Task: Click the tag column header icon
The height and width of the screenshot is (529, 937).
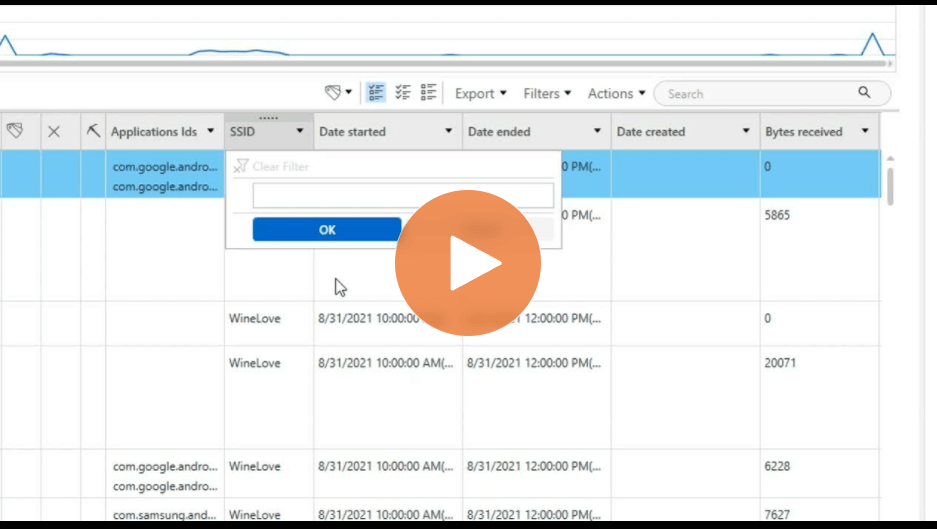Action: [x=15, y=130]
